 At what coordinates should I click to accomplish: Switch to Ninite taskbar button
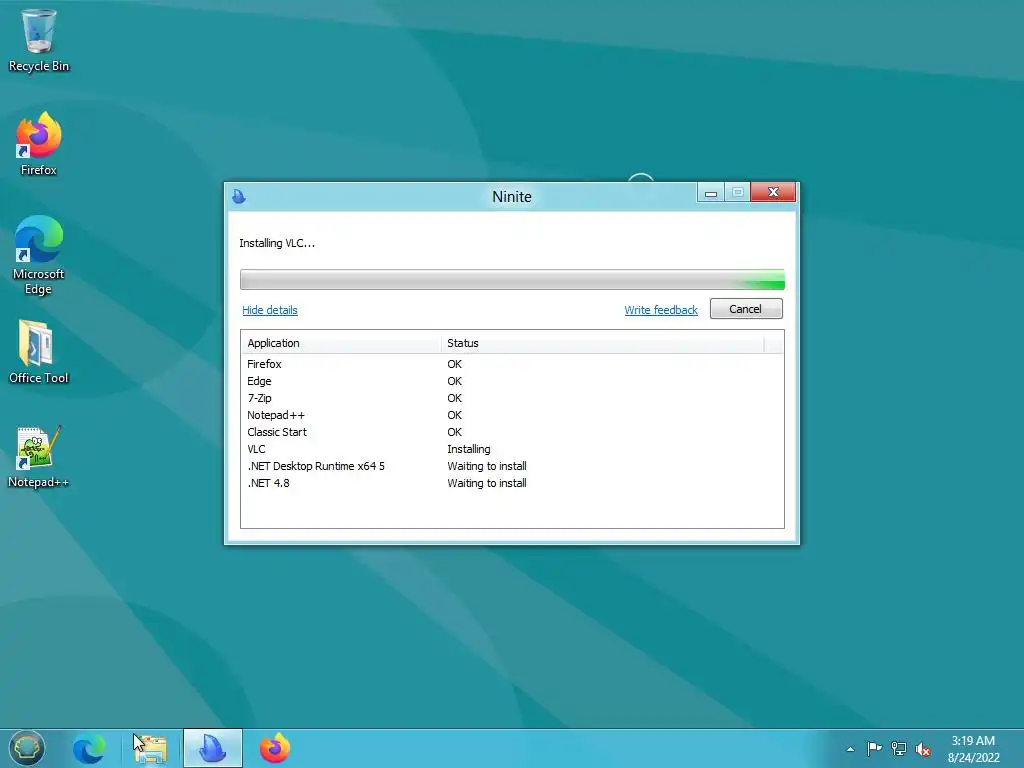213,748
